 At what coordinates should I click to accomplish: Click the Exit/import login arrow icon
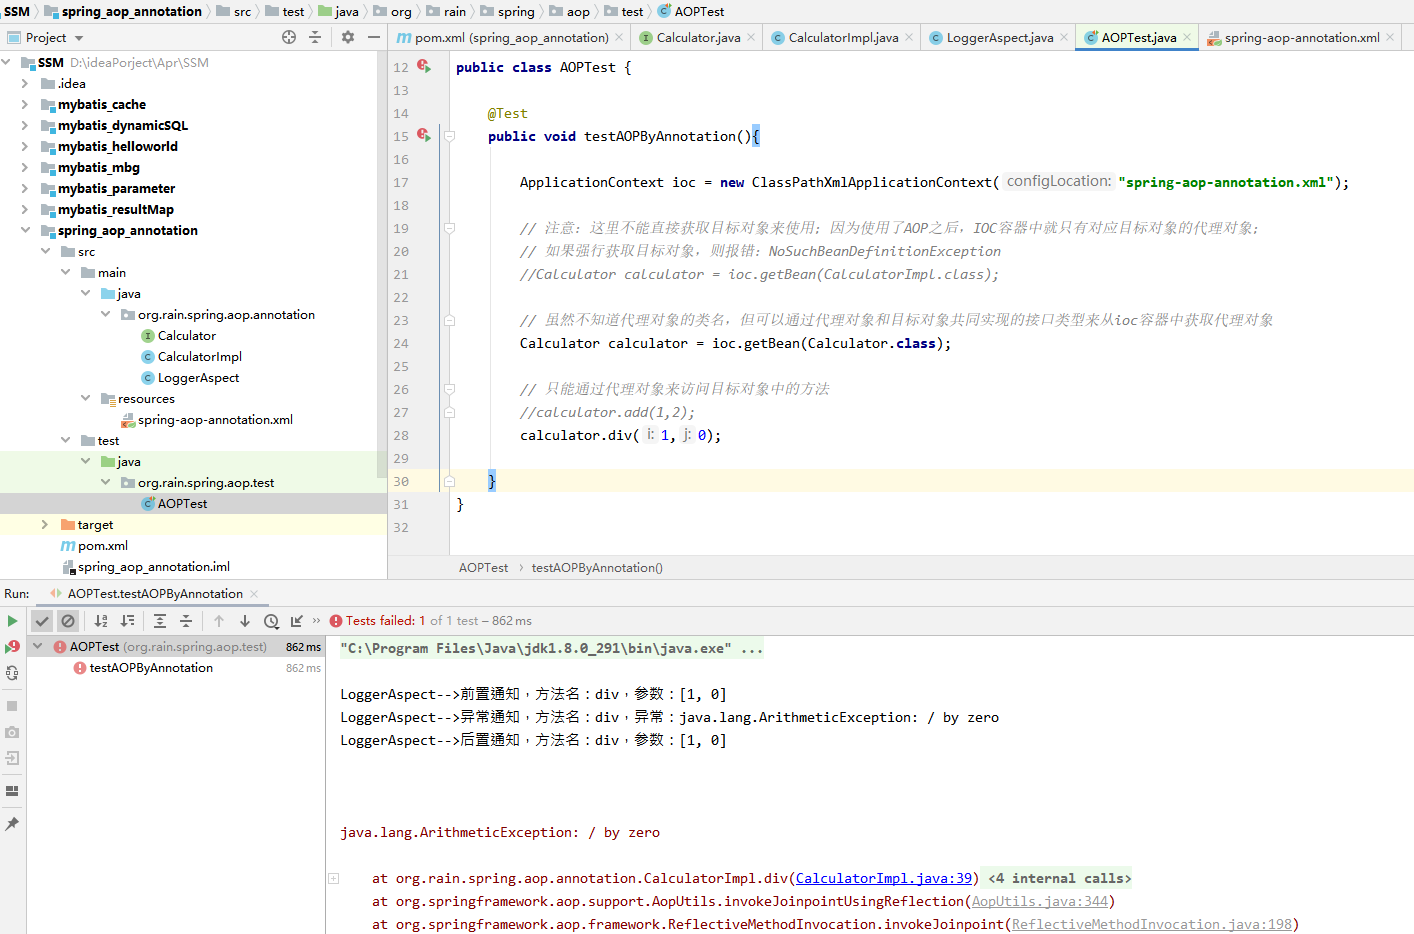pyautogui.click(x=12, y=758)
